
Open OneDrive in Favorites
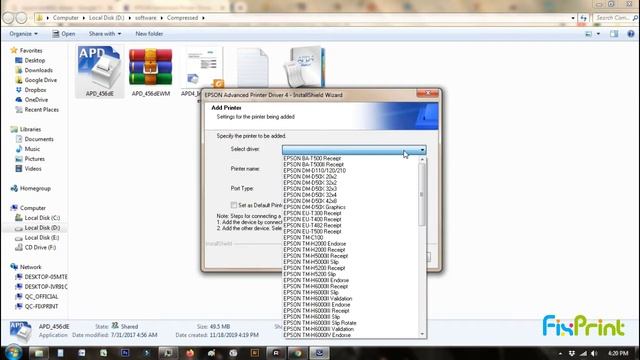[36, 100]
